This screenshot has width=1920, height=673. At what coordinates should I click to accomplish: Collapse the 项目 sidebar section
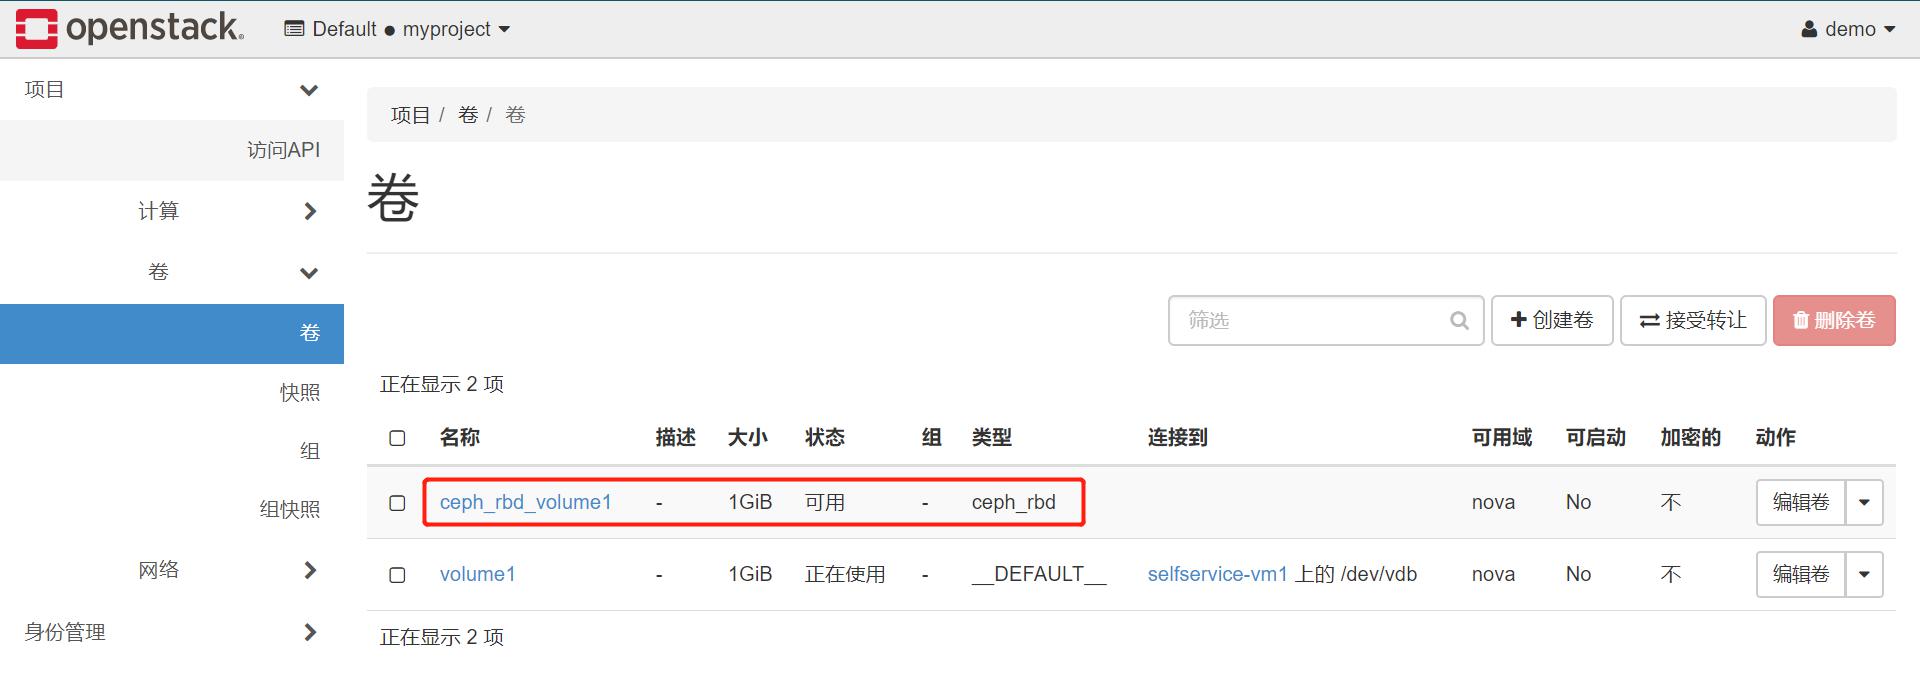coord(172,90)
